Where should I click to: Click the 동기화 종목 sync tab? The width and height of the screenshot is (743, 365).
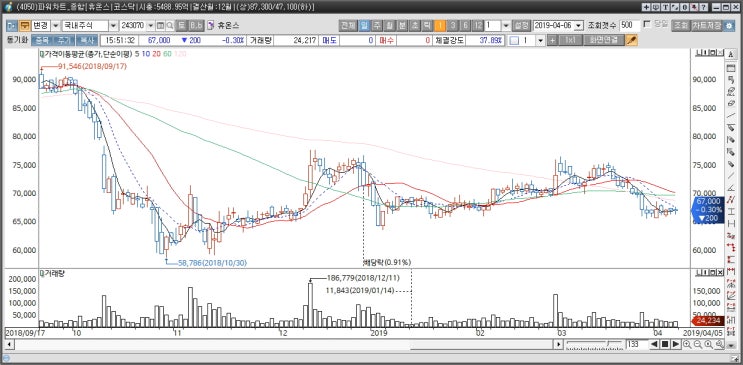43,40
